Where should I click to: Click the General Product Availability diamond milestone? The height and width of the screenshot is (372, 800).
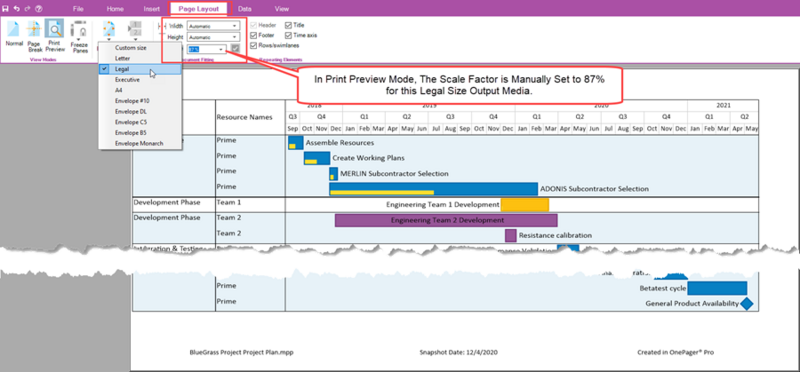pyautogui.click(x=746, y=304)
